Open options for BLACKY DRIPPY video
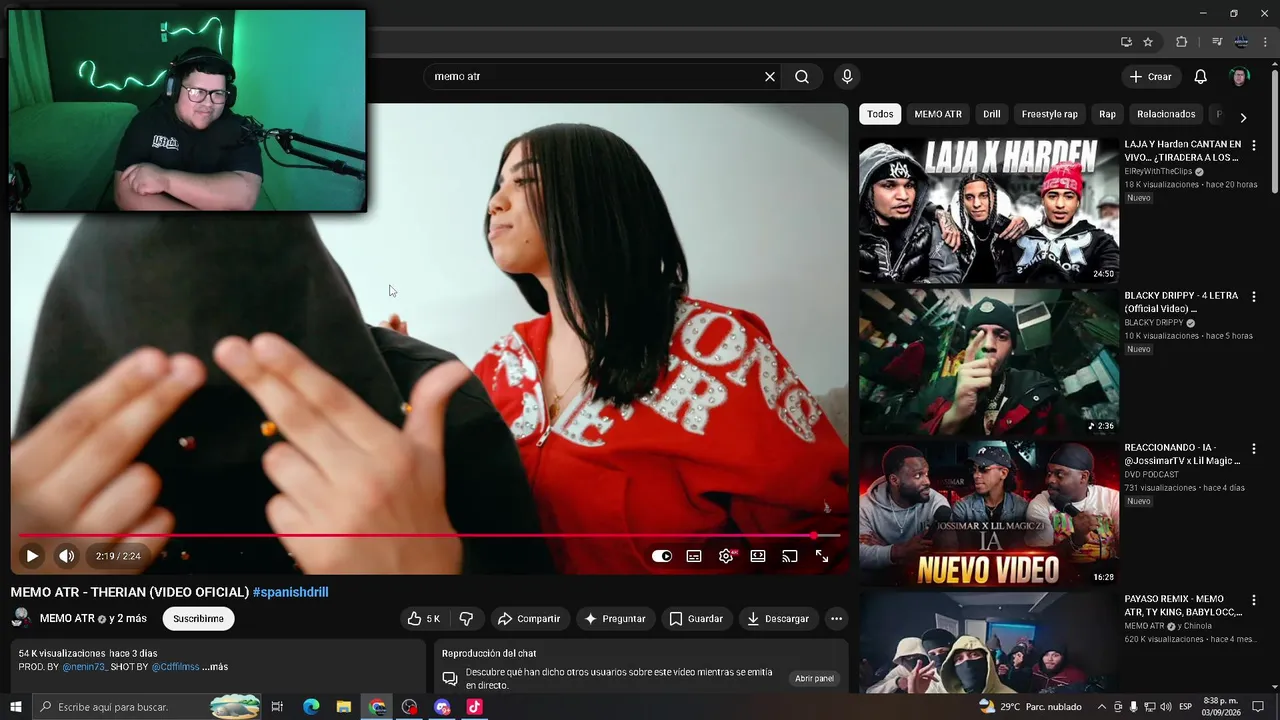 pyautogui.click(x=1254, y=297)
